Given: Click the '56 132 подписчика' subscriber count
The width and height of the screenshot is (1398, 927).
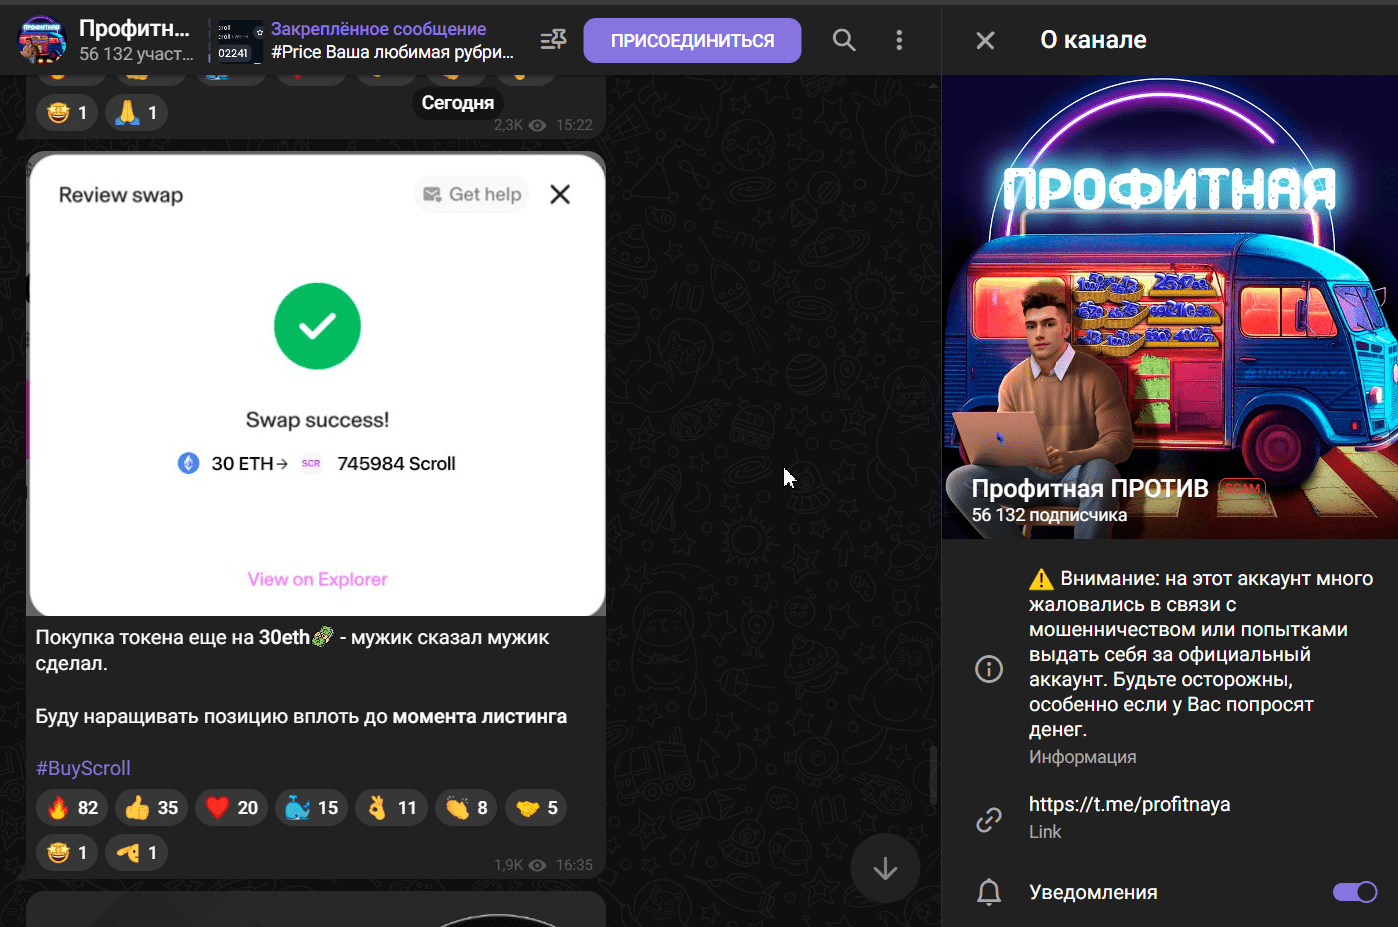Looking at the screenshot, I should [1049, 515].
